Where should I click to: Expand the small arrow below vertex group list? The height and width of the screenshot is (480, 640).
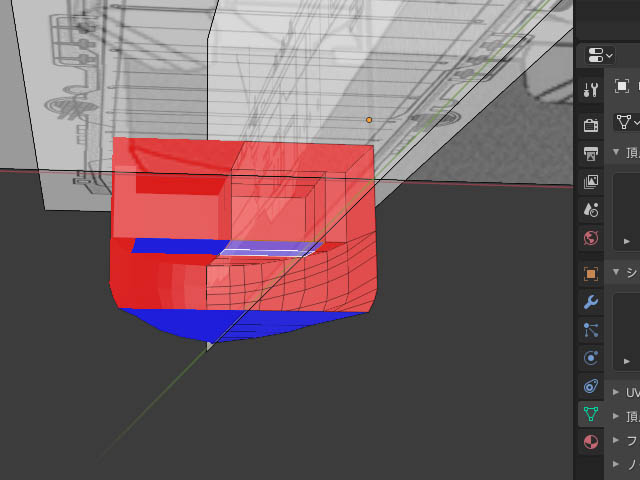point(627,241)
